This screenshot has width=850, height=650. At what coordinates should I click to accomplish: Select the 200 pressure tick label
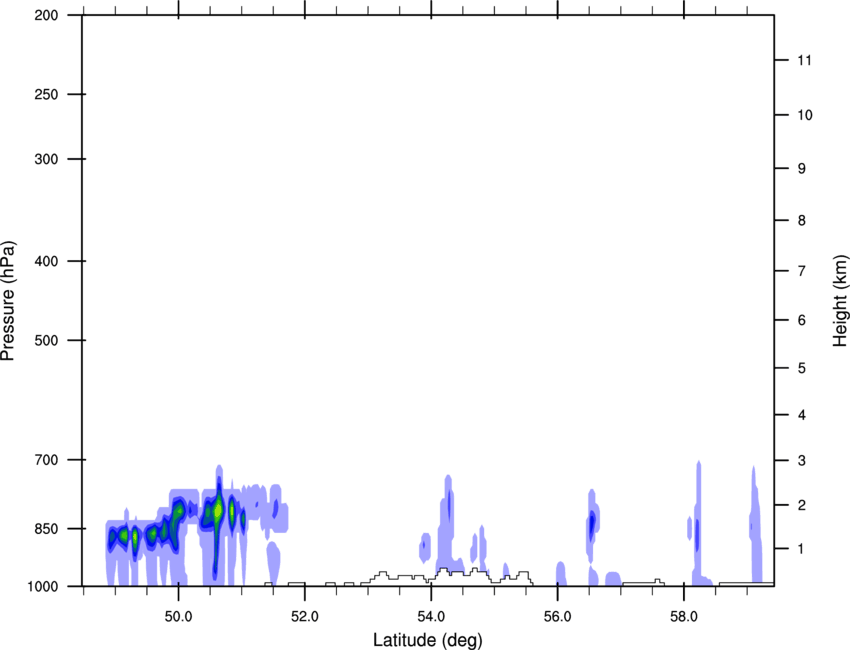pyautogui.click(x=46, y=15)
